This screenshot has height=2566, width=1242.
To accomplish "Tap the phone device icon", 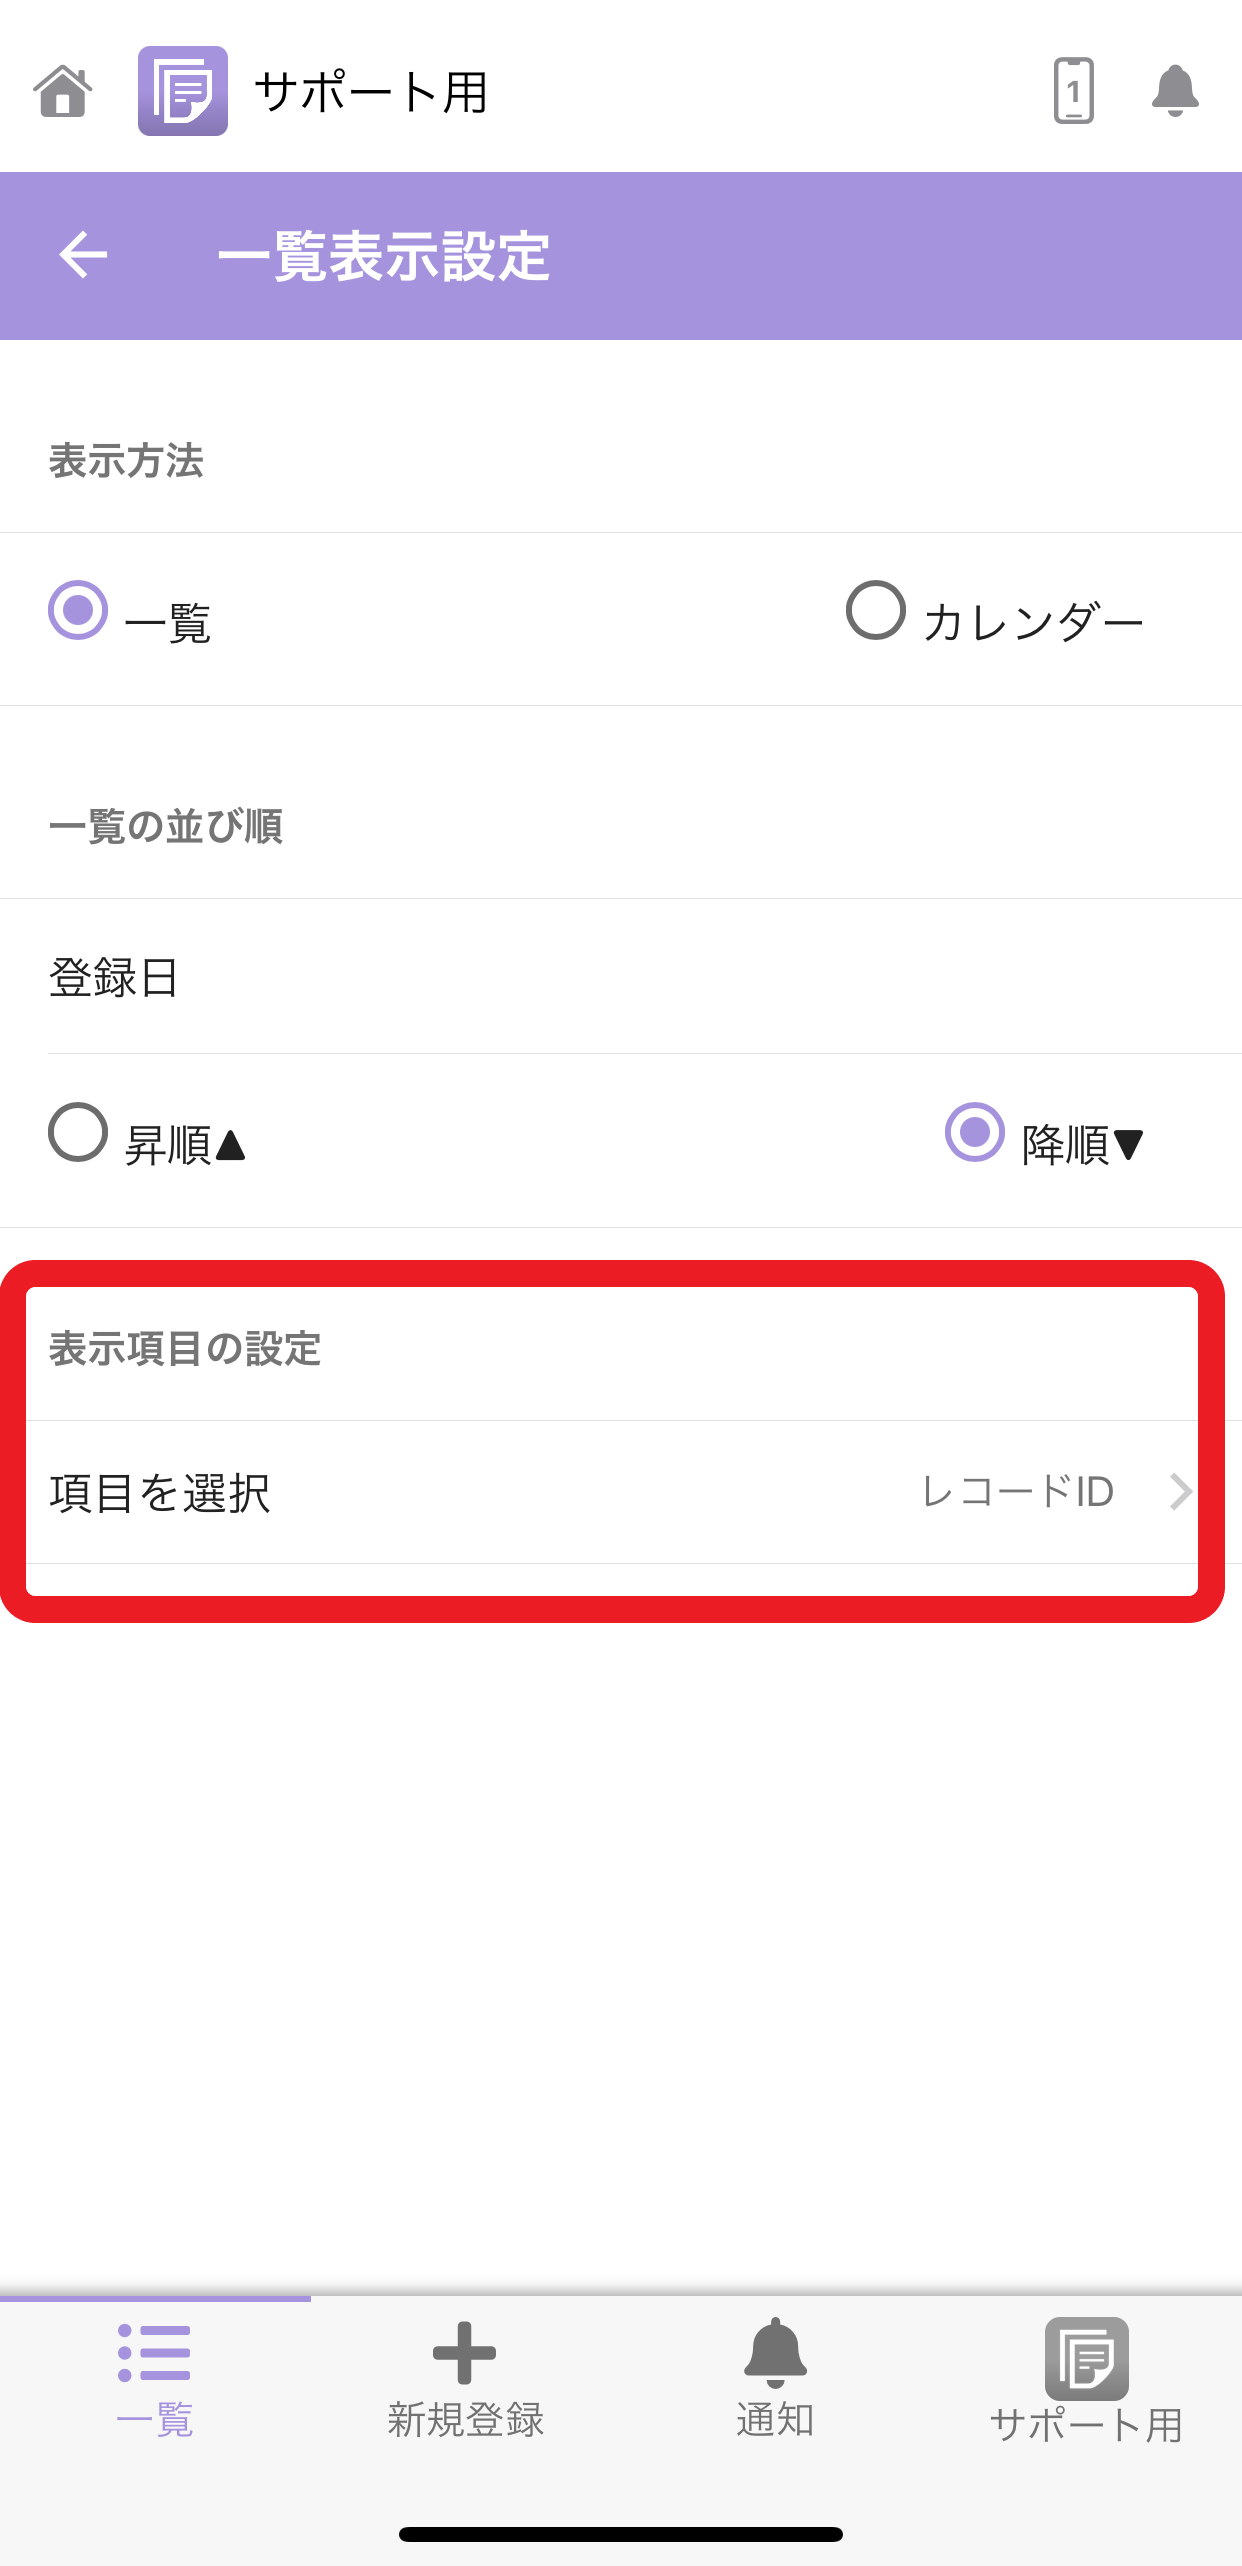I will pos(1073,91).
